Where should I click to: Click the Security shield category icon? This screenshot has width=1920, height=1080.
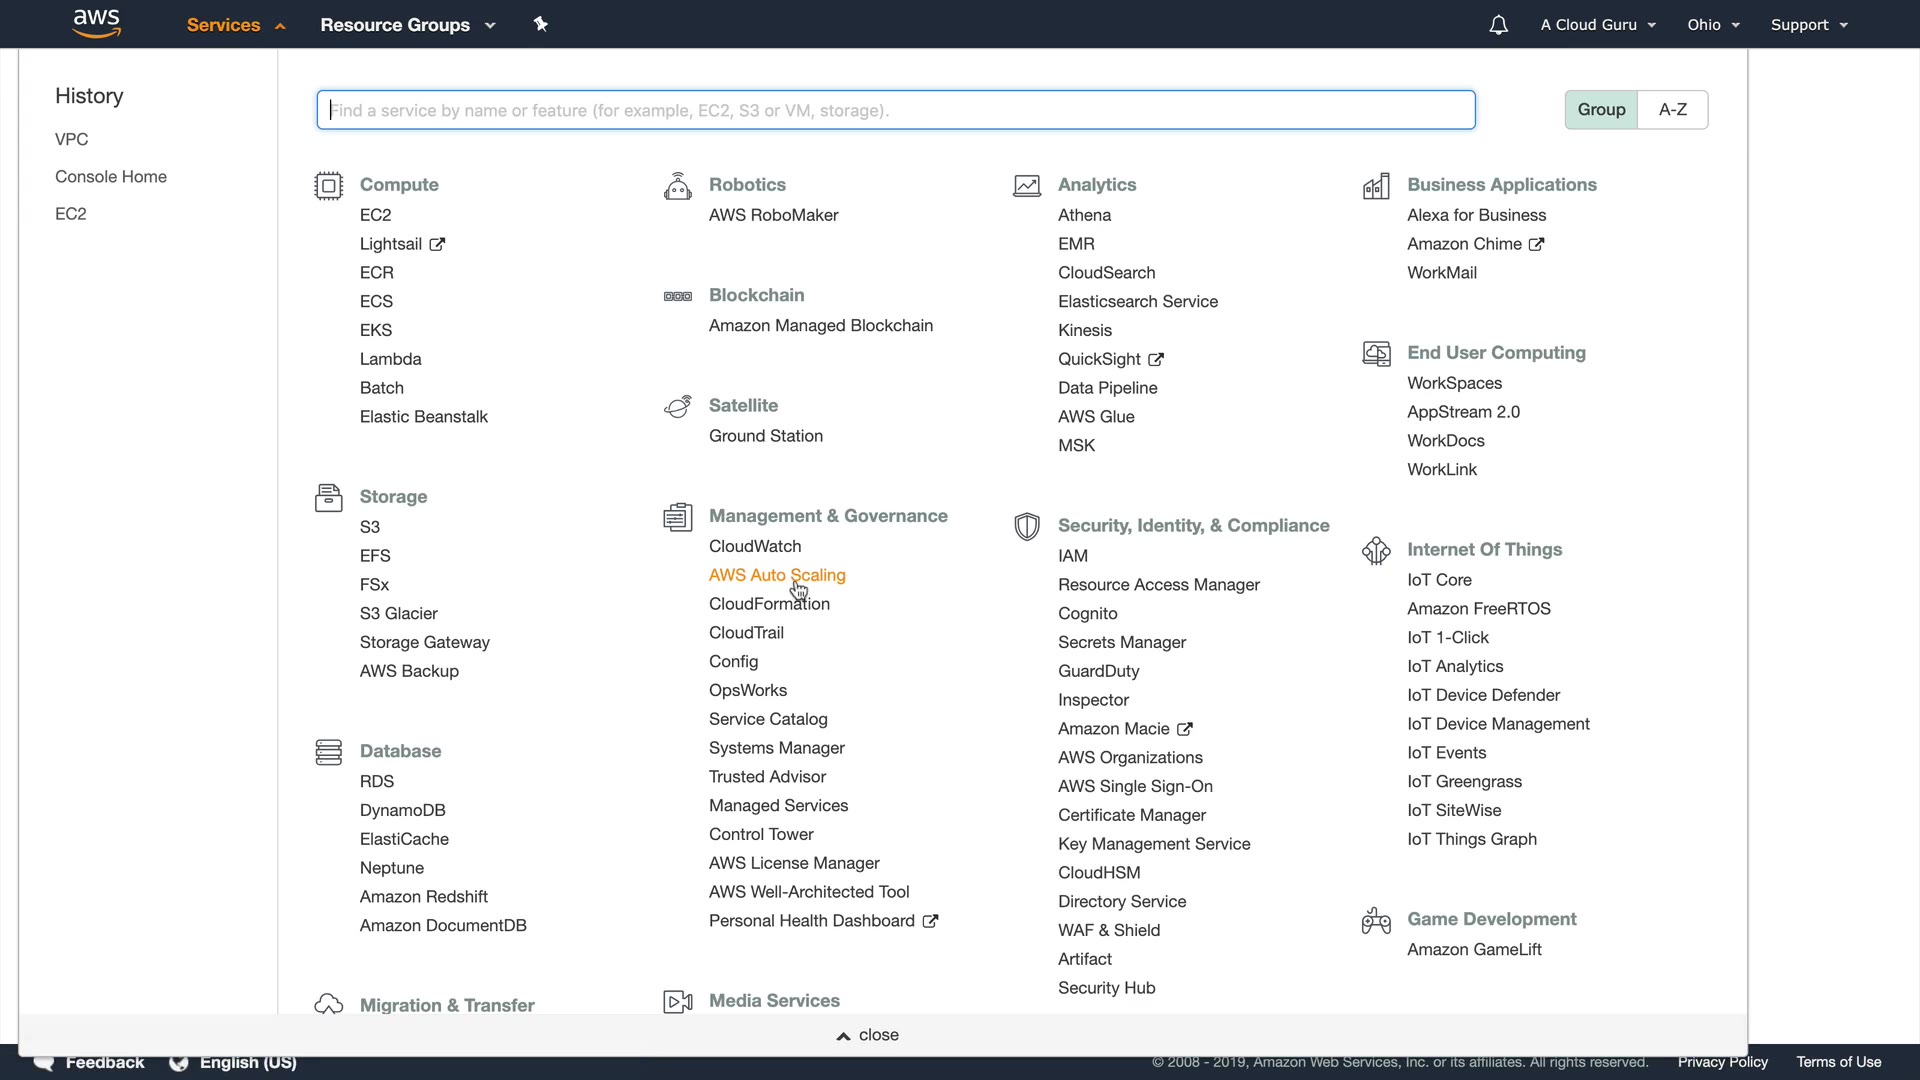pyautogui.click(x=1027, y=527)
